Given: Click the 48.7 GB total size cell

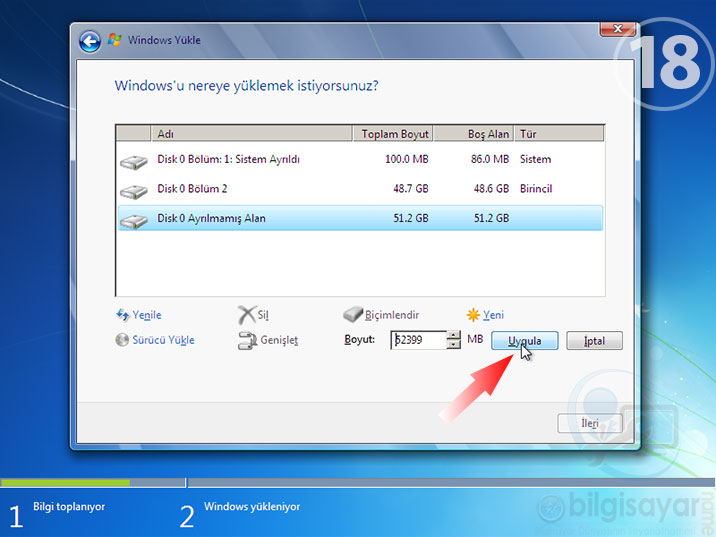Looking at the screenshot, I should tap(411, 189).
